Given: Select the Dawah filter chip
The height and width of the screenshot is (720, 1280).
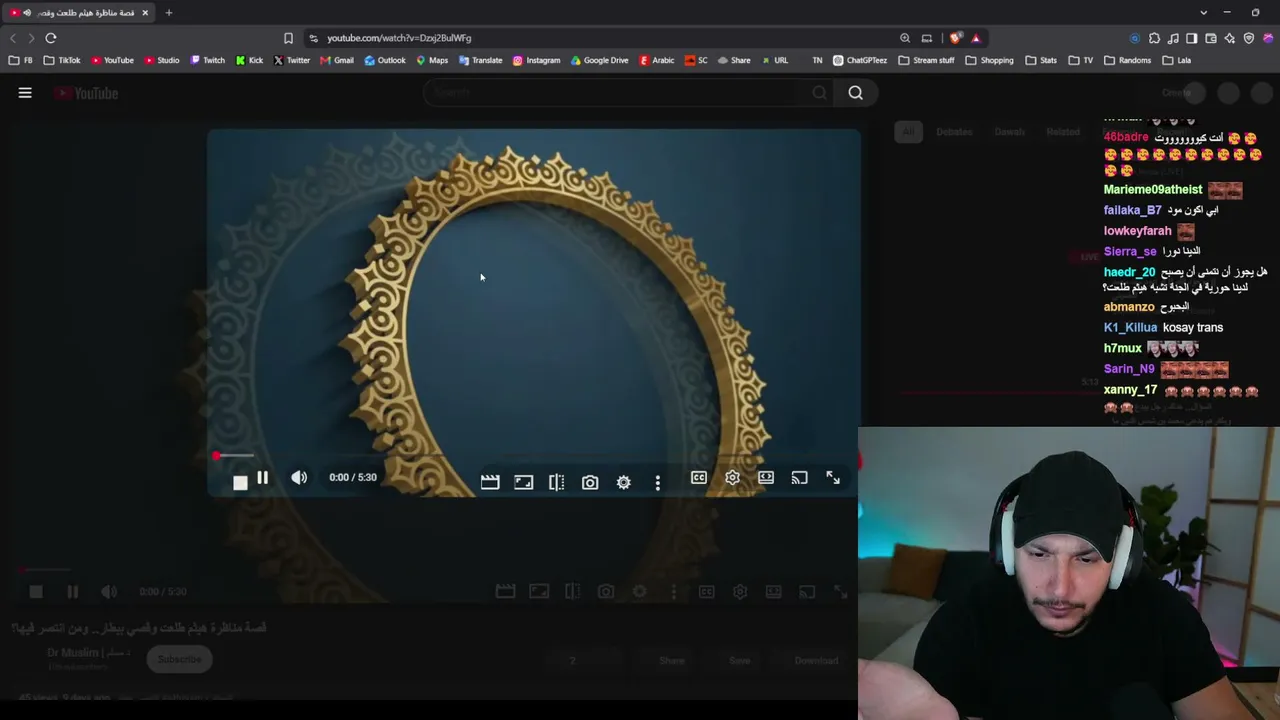Looking at the screenshot, I should tap(1009, 132).
